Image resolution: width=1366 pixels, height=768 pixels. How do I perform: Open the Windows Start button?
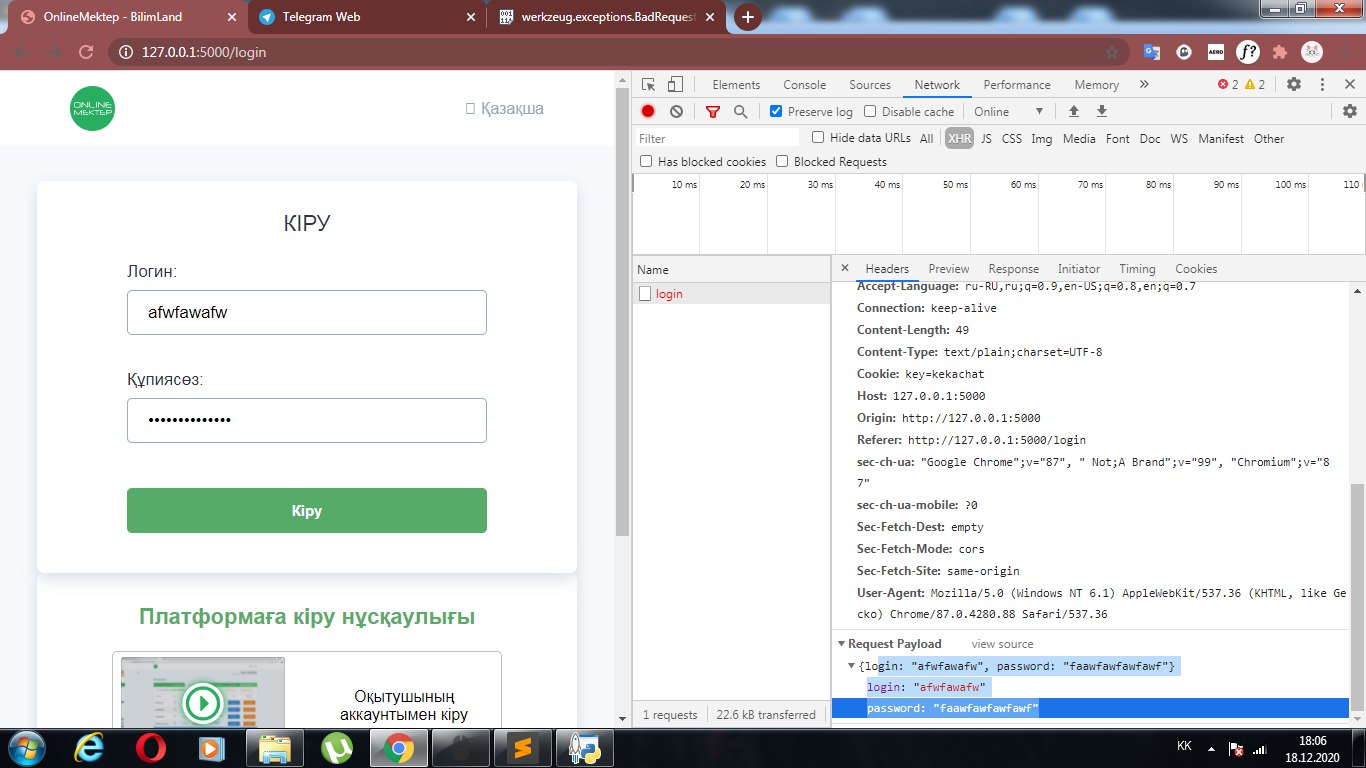coord(27,747)
